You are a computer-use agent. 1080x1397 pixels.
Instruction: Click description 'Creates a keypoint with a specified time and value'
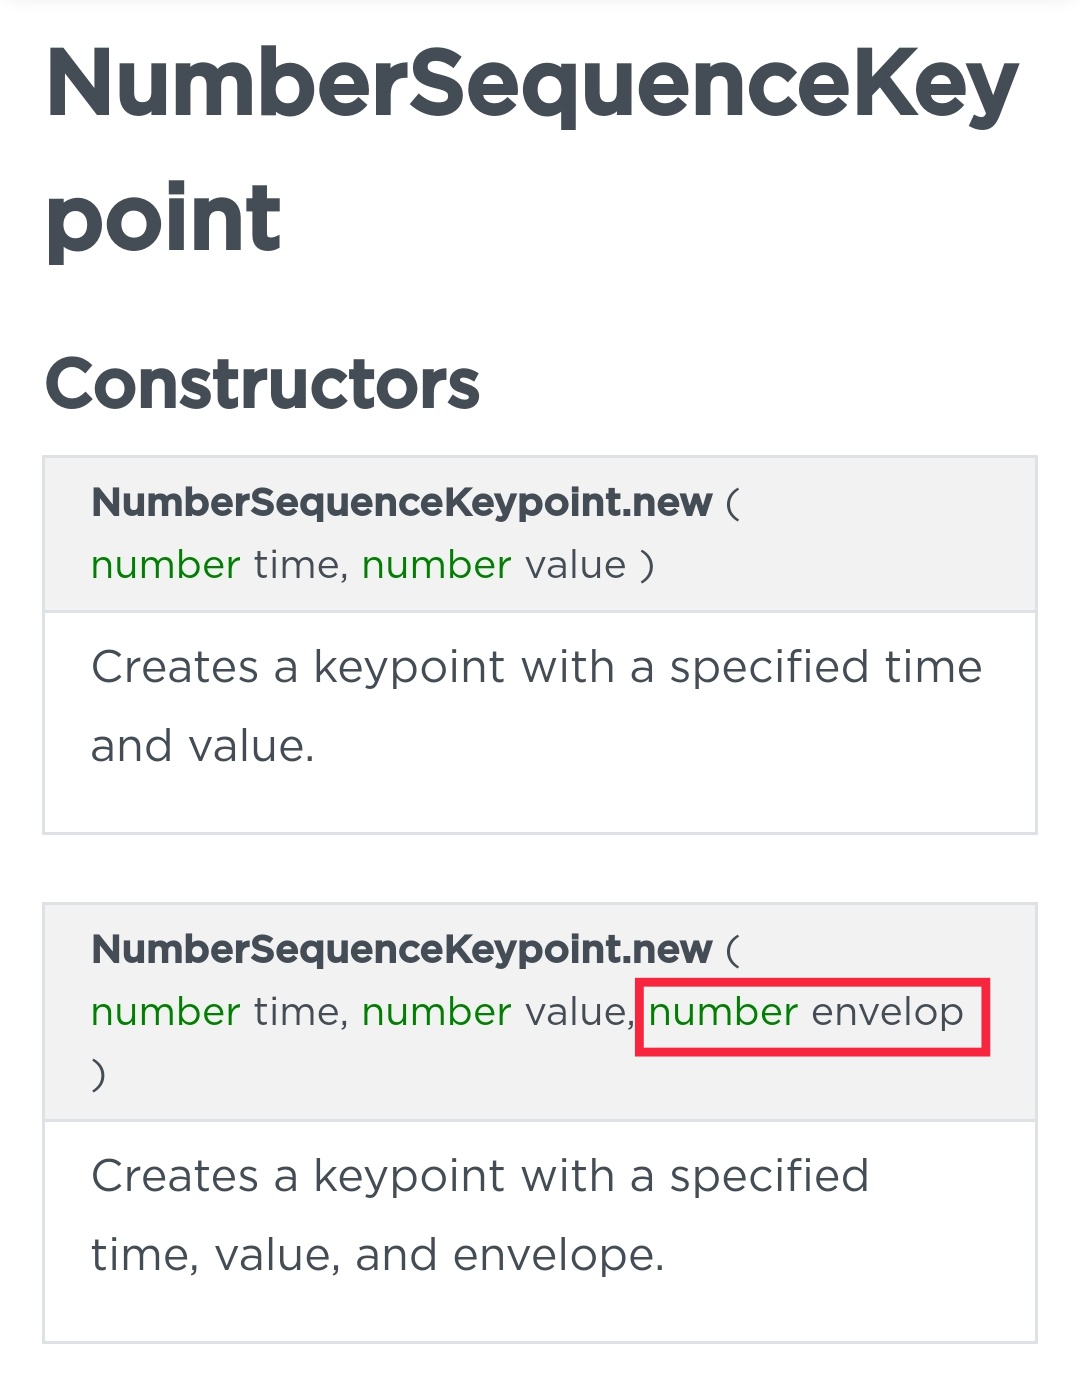[536, 706]
